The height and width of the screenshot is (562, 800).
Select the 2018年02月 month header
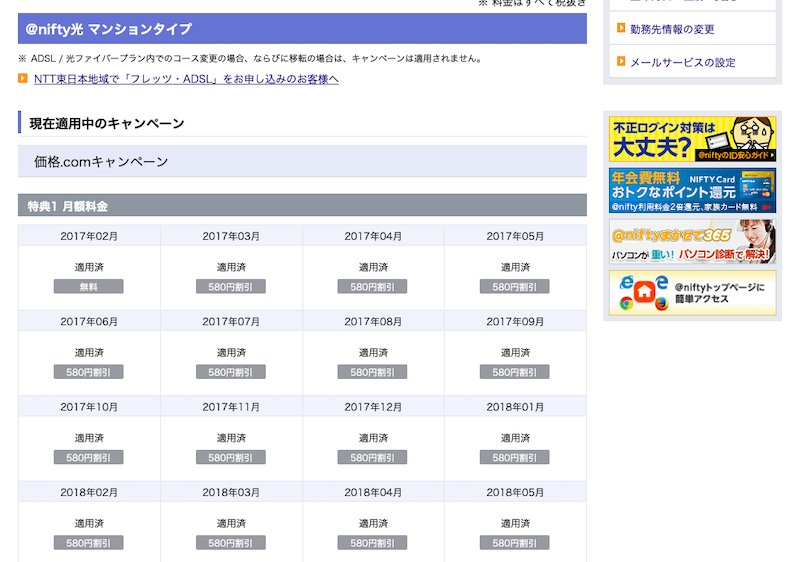pos(89,492)
